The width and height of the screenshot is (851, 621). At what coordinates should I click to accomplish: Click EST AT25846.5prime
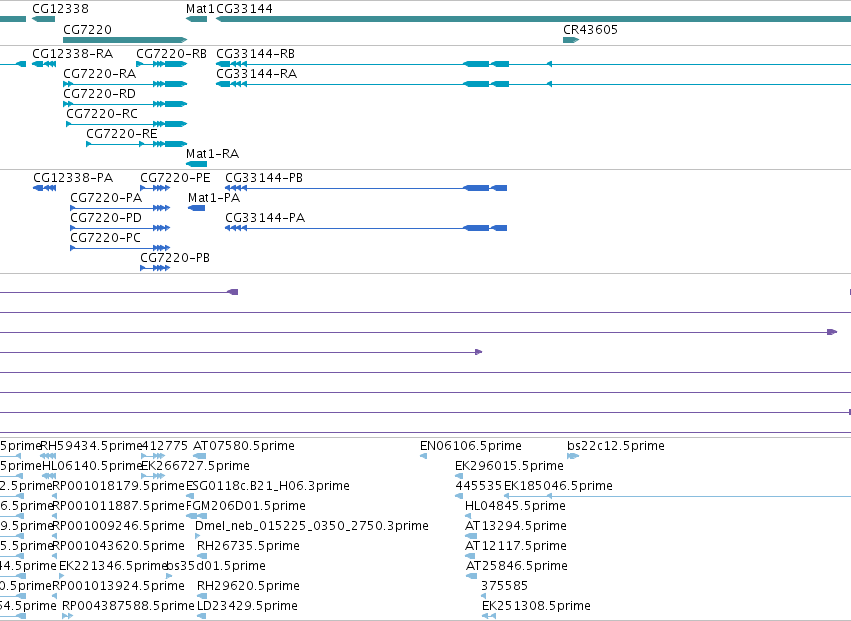[472, 576]
